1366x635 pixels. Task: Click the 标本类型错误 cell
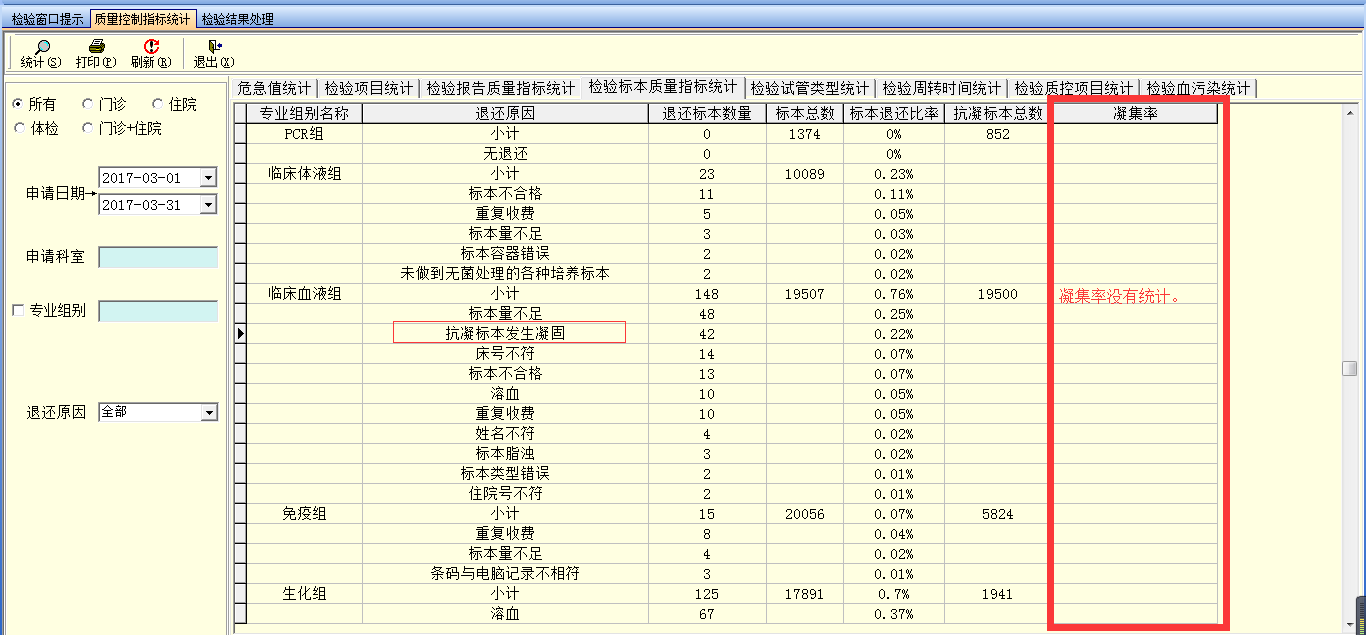pyautogui.click(x=505, y=474)
